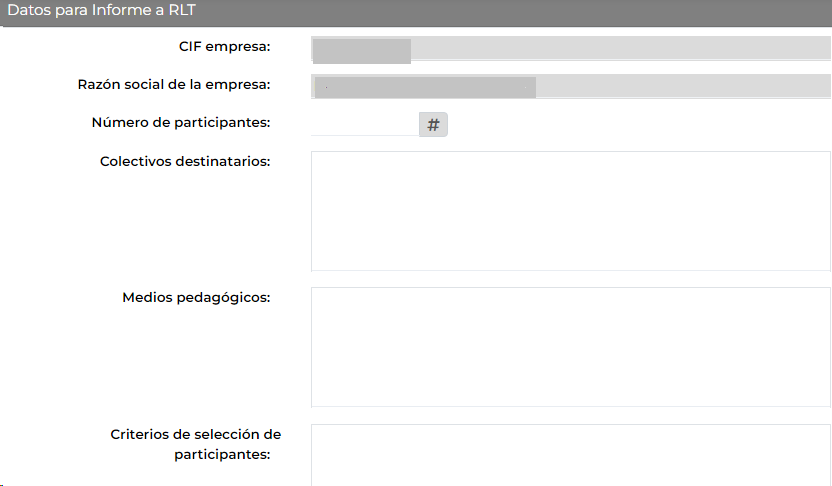This screenshot has height=486, width=832.
Task: Click the Criterios de selección de participantes label
Action: point(196,444)
